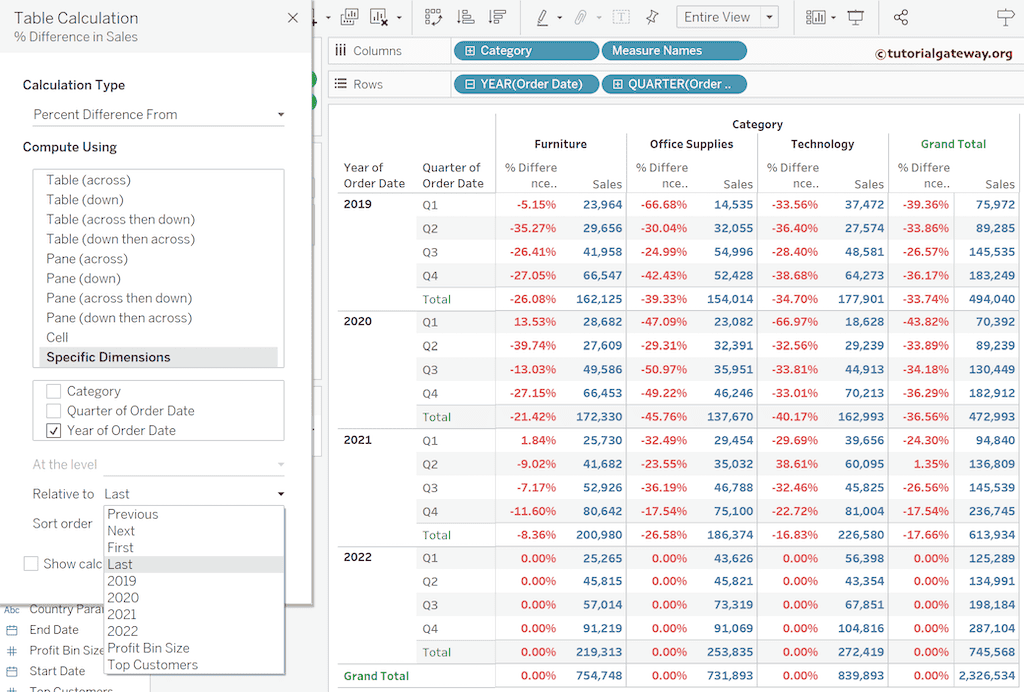Close the Table Calculation dialog
Image resolution: width=1024 pixels, height=692 pixels.
click(292, 18)
